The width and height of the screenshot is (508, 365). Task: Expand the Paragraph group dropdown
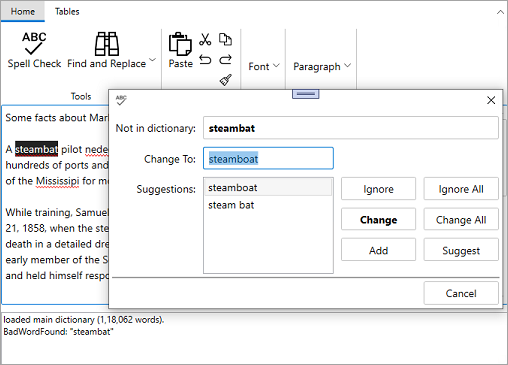point(322,66)
